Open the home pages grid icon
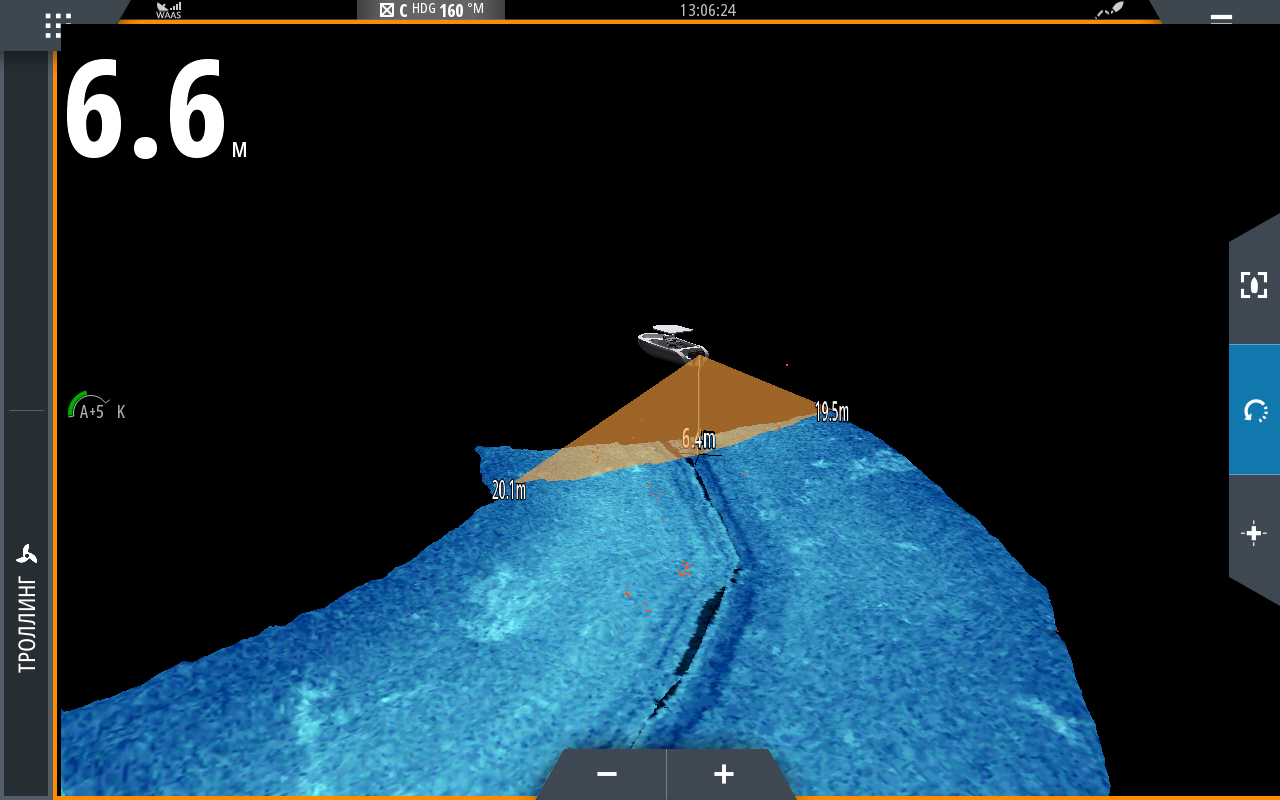Image resolution: width=1280 pixels, height=800 pixels. [58, 26]
